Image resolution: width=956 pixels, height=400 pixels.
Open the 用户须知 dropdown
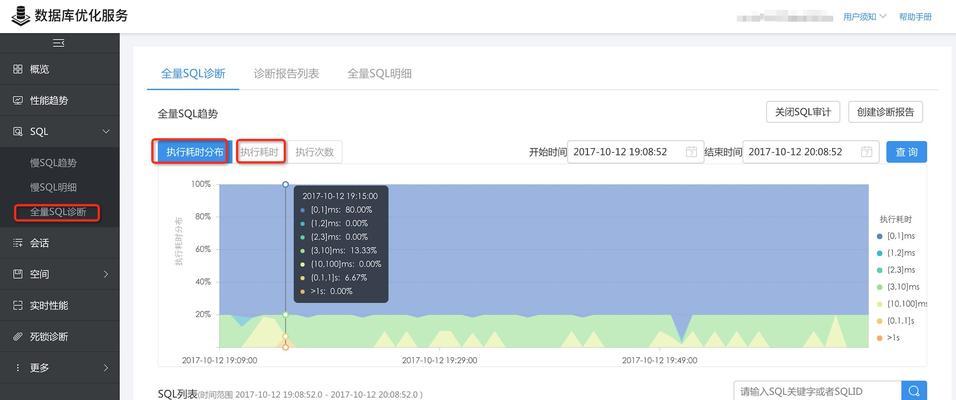[865, 17]
